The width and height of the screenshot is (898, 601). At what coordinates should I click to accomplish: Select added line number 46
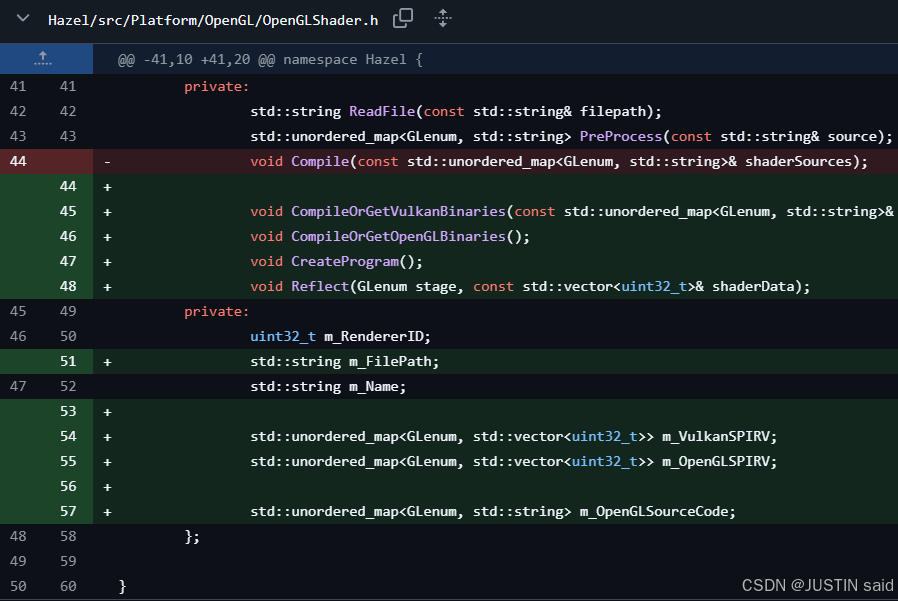(x=68, y=236)
